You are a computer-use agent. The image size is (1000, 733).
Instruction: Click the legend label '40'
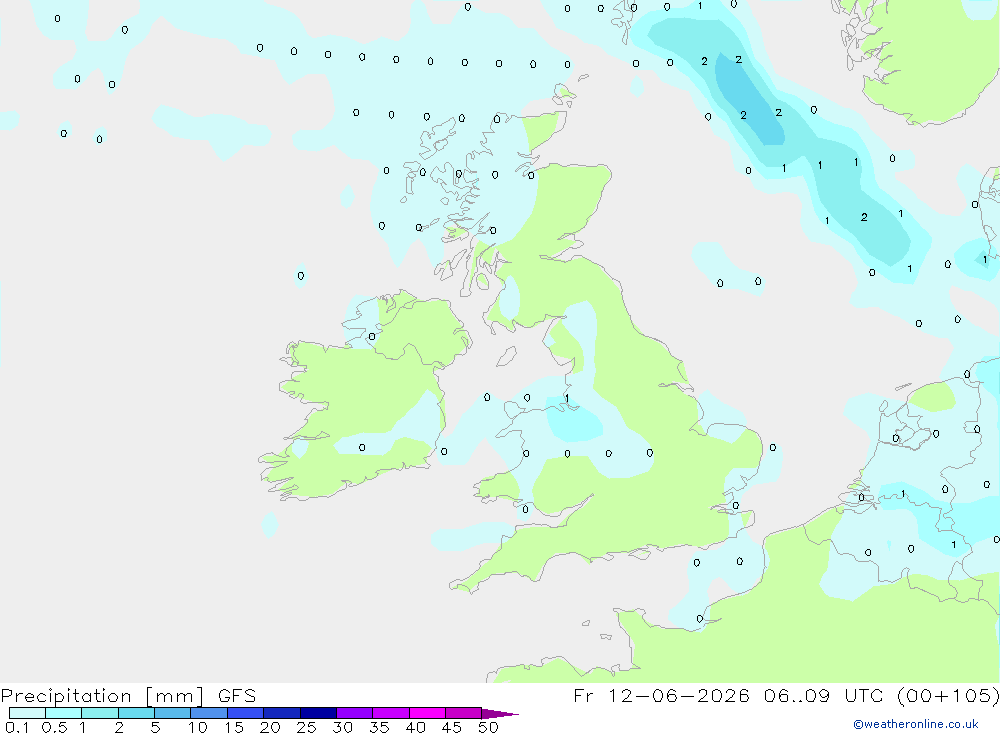415,727
